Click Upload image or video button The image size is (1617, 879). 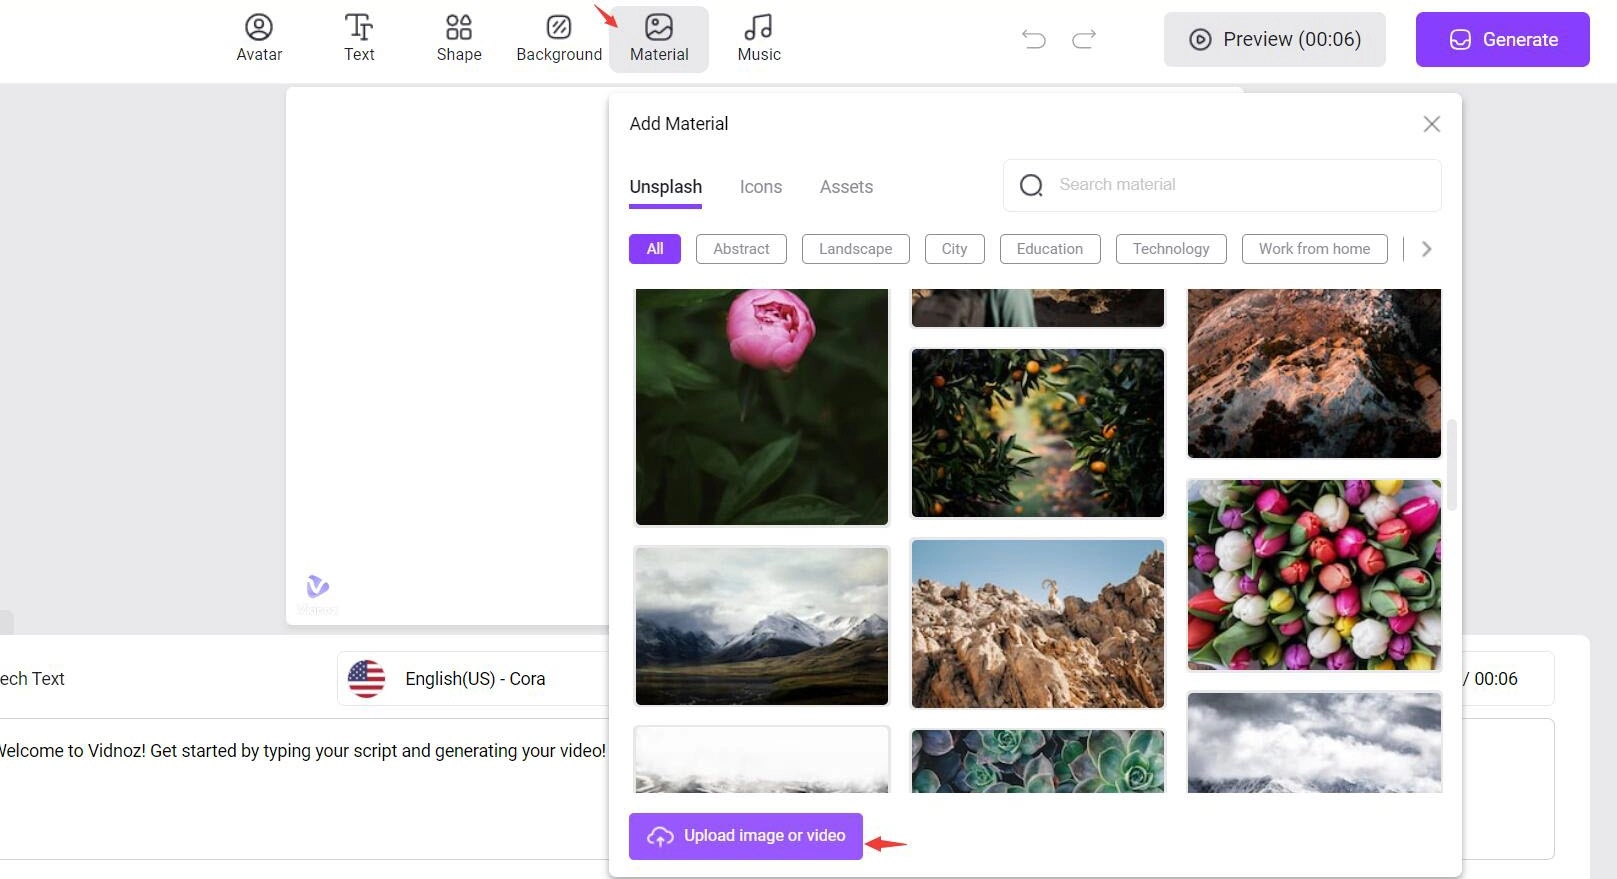click(745, 836)
